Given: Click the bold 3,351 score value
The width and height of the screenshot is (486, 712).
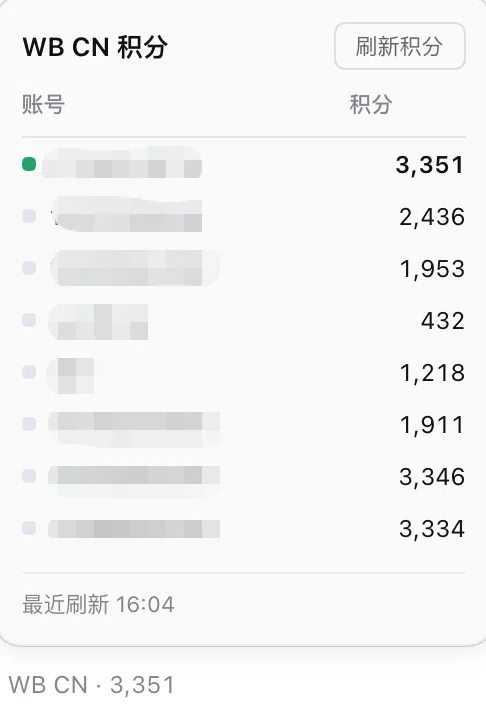Looking at the screenshot, I should pyautogui.click(x=430, y=165).
